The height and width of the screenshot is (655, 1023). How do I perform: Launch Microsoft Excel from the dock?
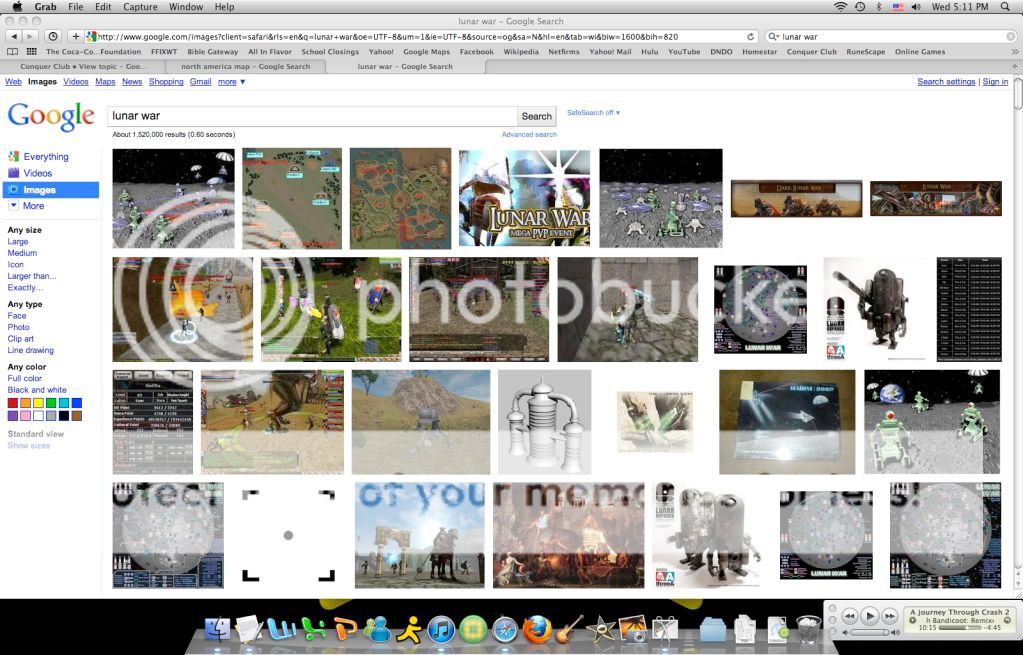(314, 630)
